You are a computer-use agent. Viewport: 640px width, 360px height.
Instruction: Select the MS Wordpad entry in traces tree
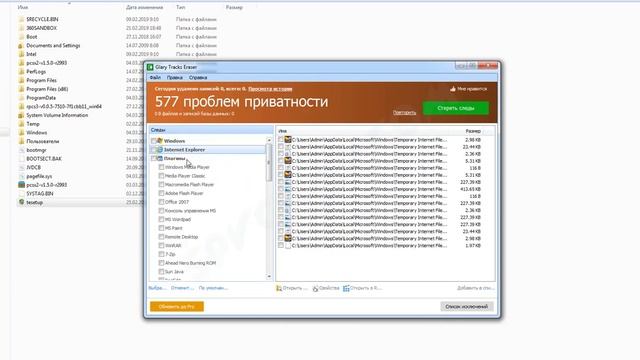tap(178, 220)
